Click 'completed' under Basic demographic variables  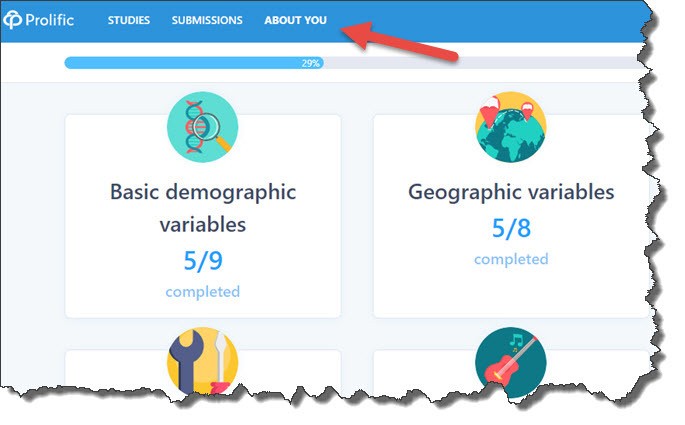(203, 291)
